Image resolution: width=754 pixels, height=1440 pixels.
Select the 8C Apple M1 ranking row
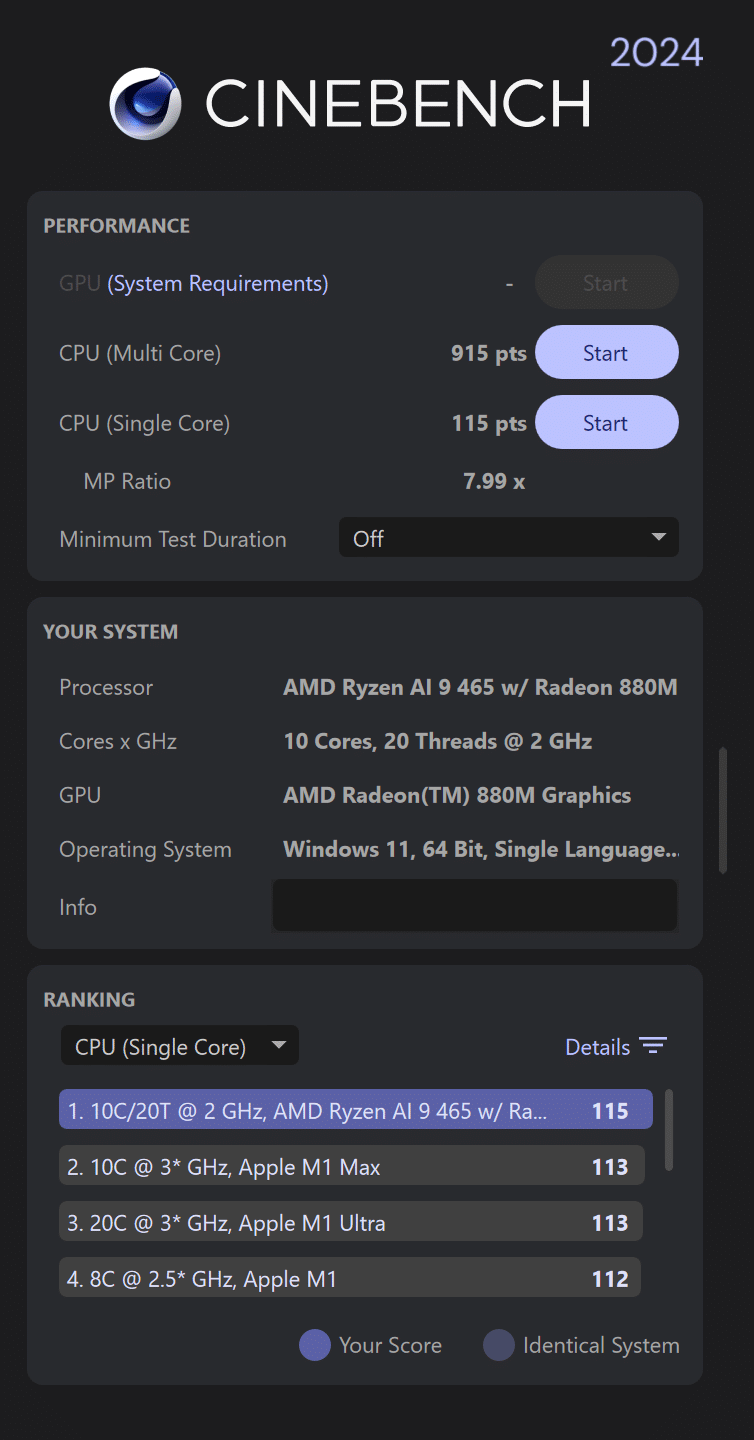349,1278
